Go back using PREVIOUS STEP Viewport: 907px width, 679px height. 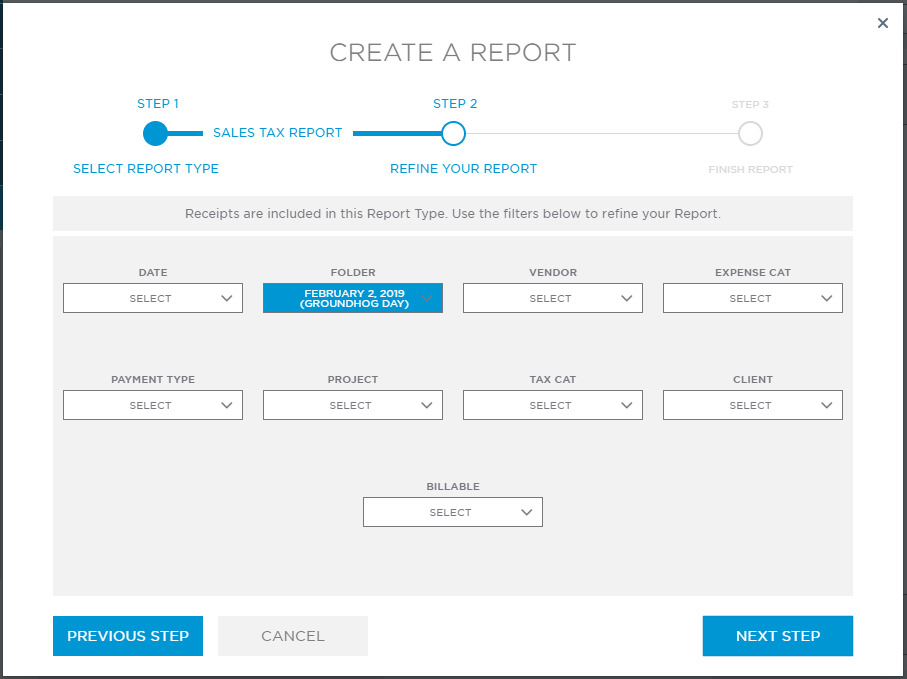127,636
